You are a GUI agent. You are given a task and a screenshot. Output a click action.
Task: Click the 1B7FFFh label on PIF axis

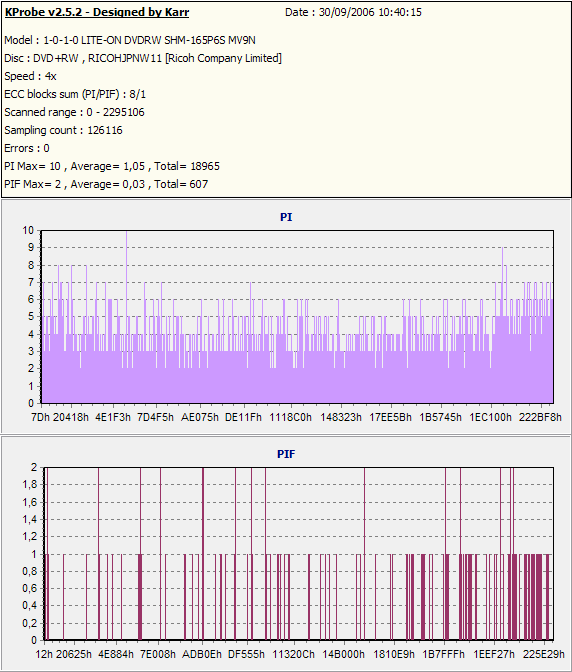pyautogui.click(x=443, y=654)
